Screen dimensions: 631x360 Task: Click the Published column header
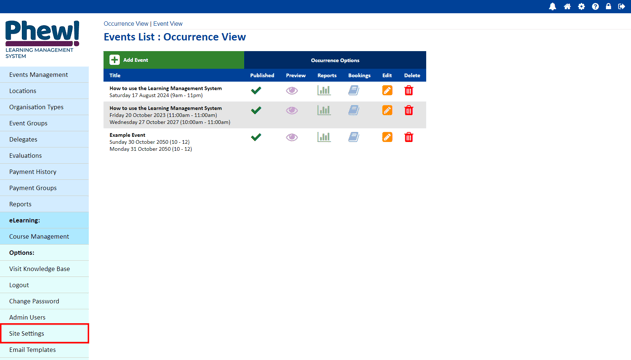pos(262,75)
